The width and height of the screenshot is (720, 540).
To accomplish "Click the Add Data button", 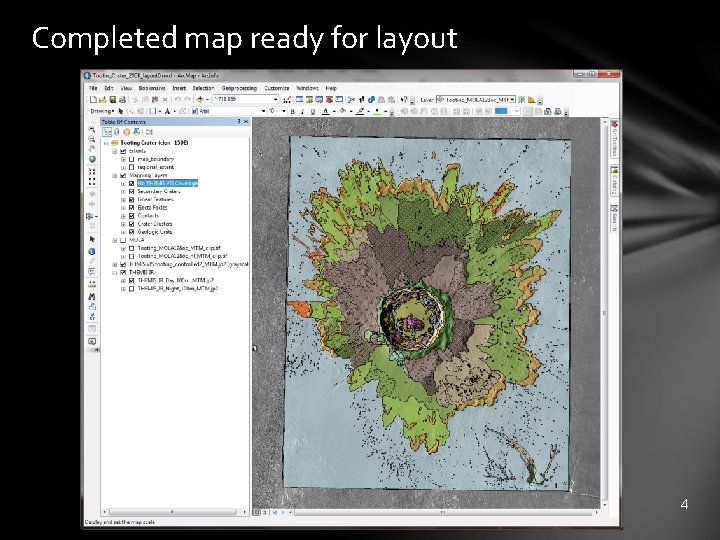I will pyautogui.click(x=202, y=99).
